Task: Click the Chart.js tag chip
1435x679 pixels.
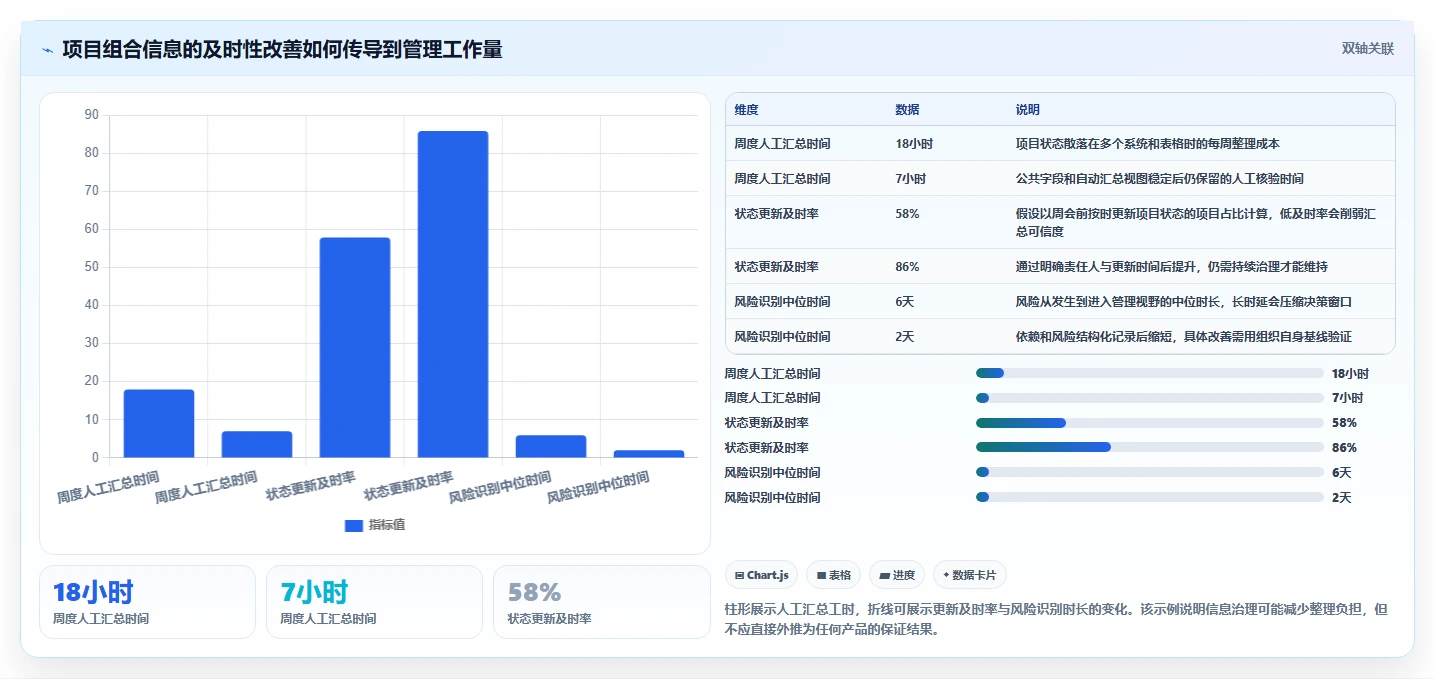Action: point(761,575)
